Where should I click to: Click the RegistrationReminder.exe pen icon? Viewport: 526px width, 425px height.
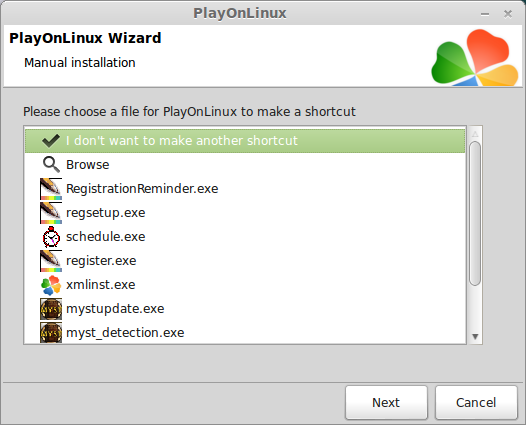[x=51, y=189]
